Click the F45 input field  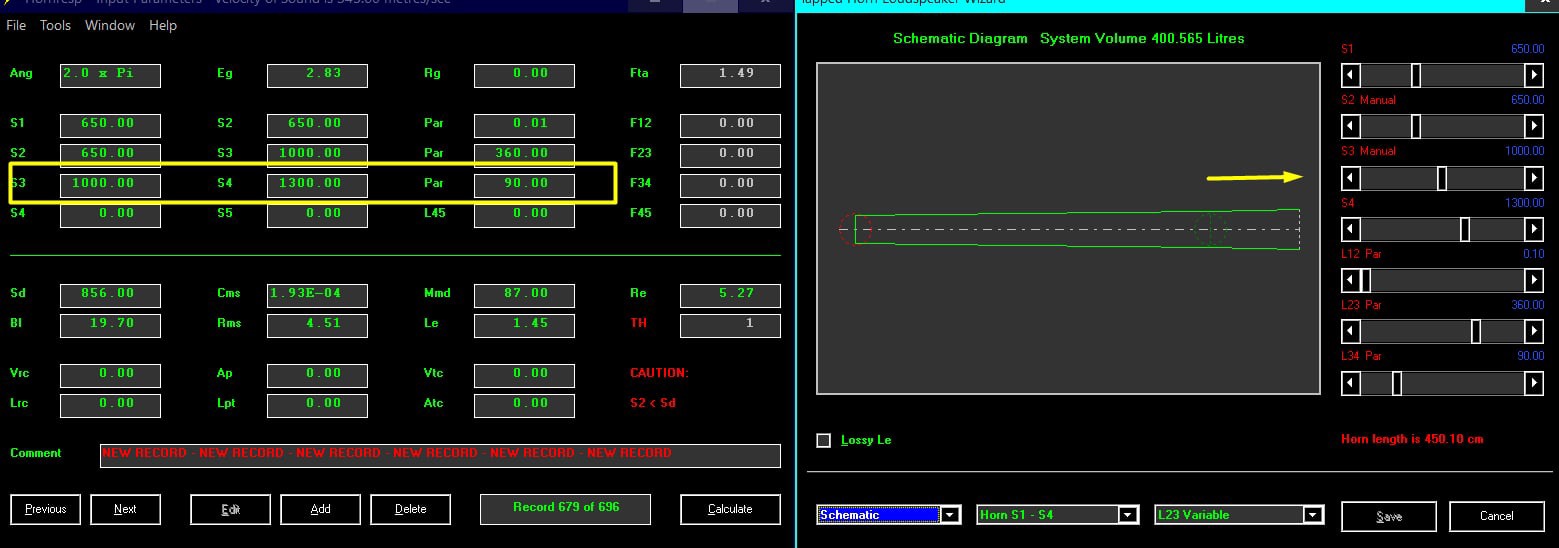pos(730,216)
